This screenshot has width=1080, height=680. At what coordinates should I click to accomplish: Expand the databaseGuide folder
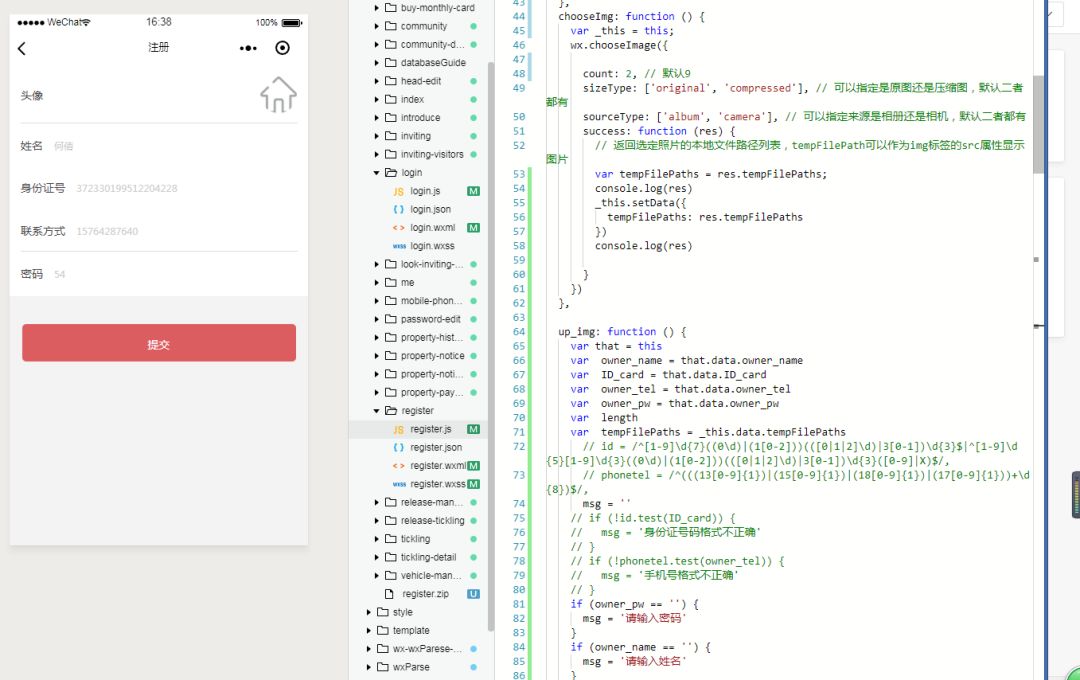coord(377,63)
